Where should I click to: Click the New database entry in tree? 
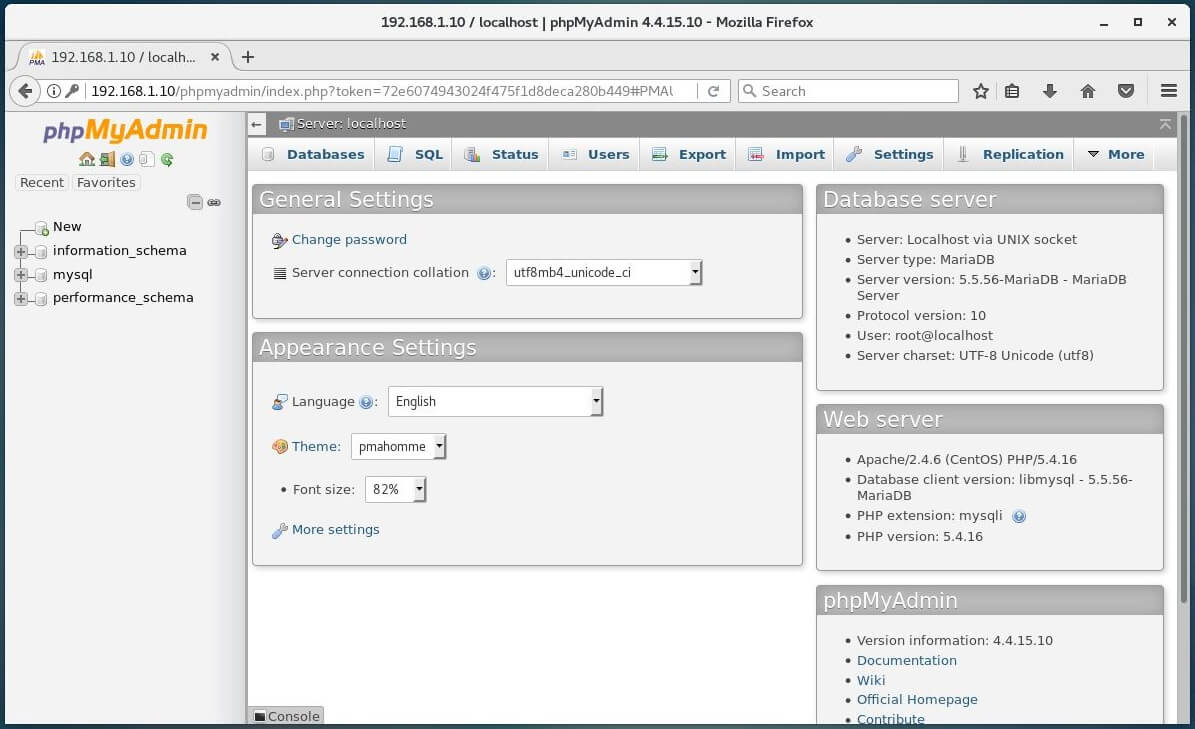tap(67, 227)
